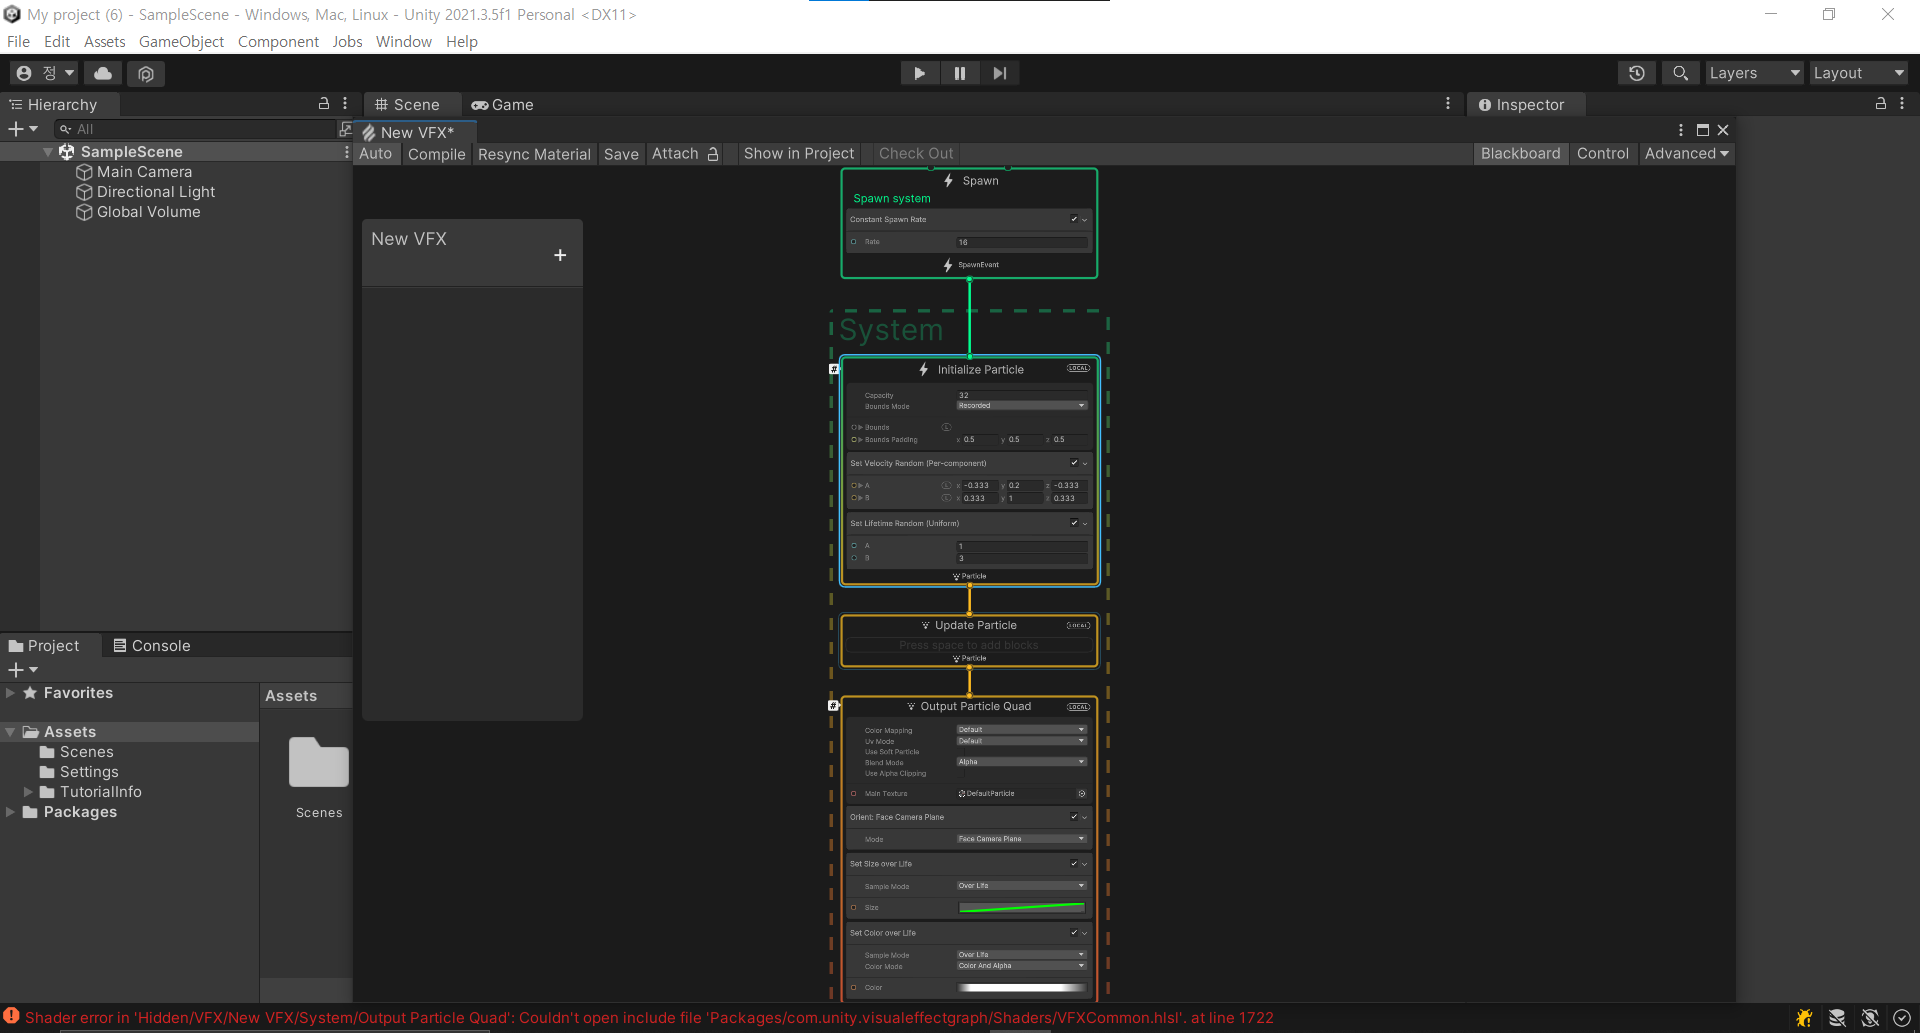Screen dimensions: 1920x1033
Task: Click the debugger bug icon
Action: coord(1804,1018)
